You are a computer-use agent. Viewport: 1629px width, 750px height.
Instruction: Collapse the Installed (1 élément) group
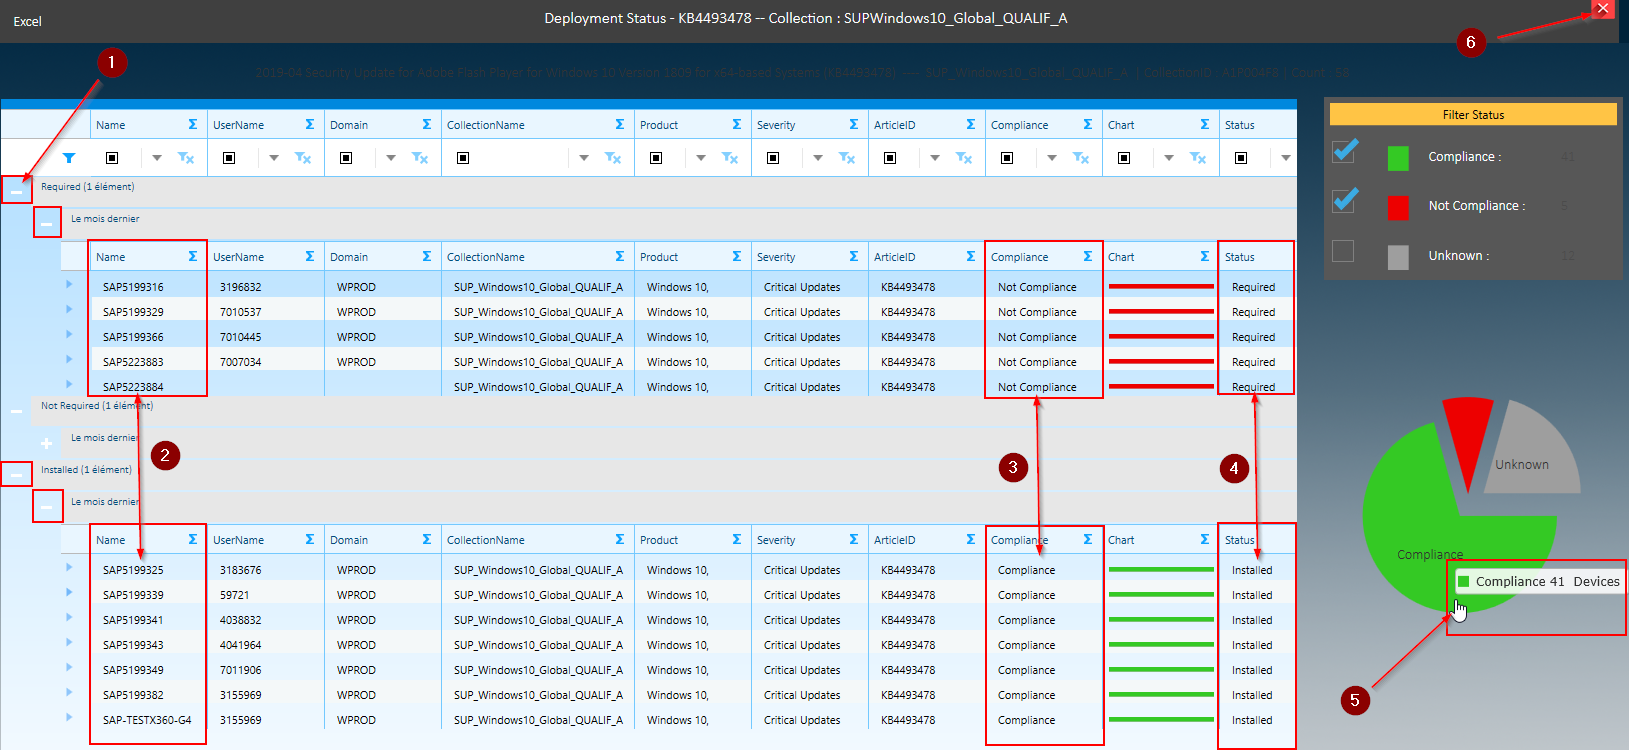16,474
